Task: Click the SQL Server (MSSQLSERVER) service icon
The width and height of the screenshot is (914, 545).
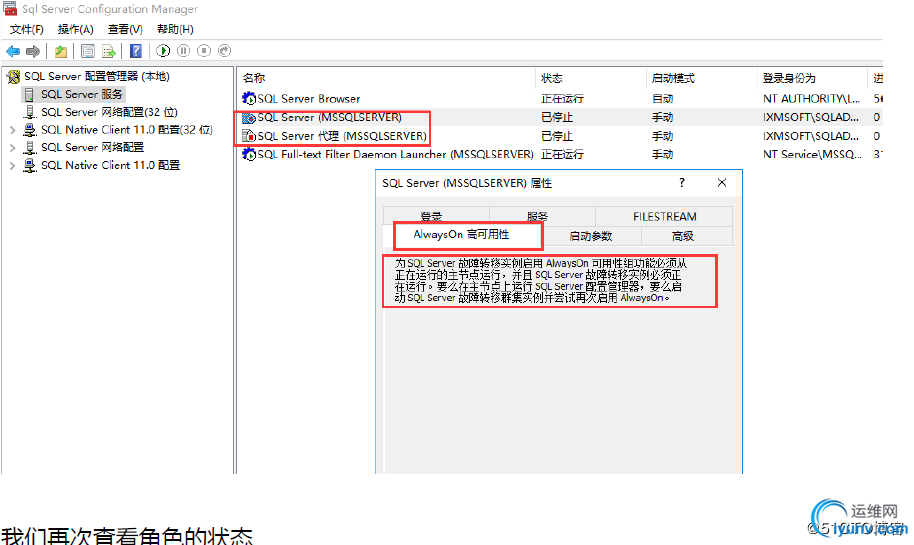Action: click(x=249, y=117)
